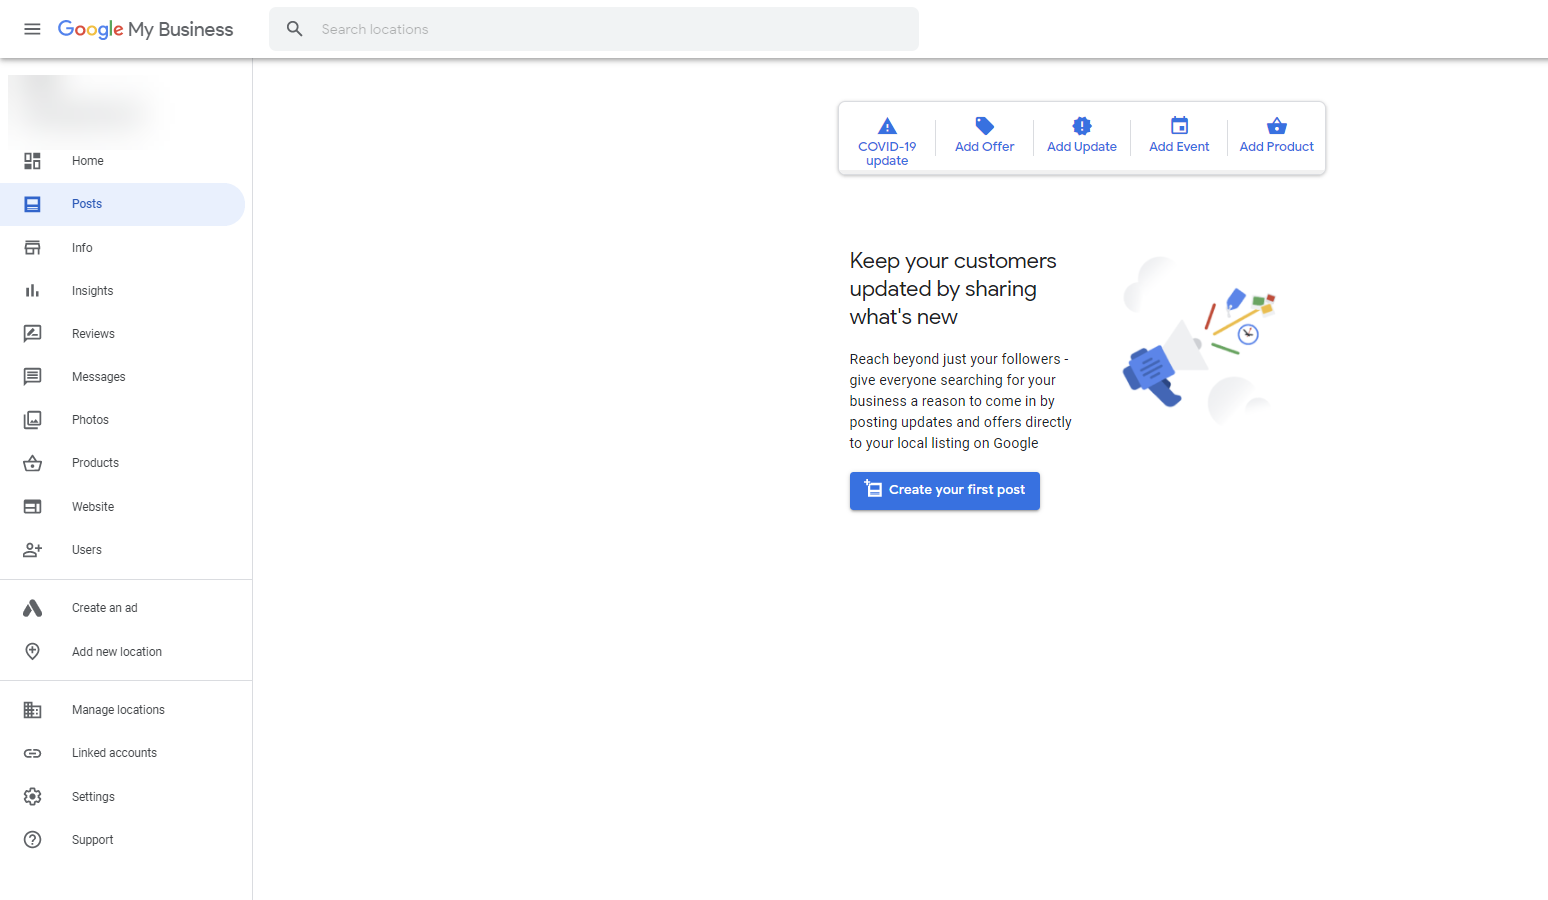Viewport: 1548px width, 900px height.
Task: Open the Posts section icon
Action: (x=33, y=204)
